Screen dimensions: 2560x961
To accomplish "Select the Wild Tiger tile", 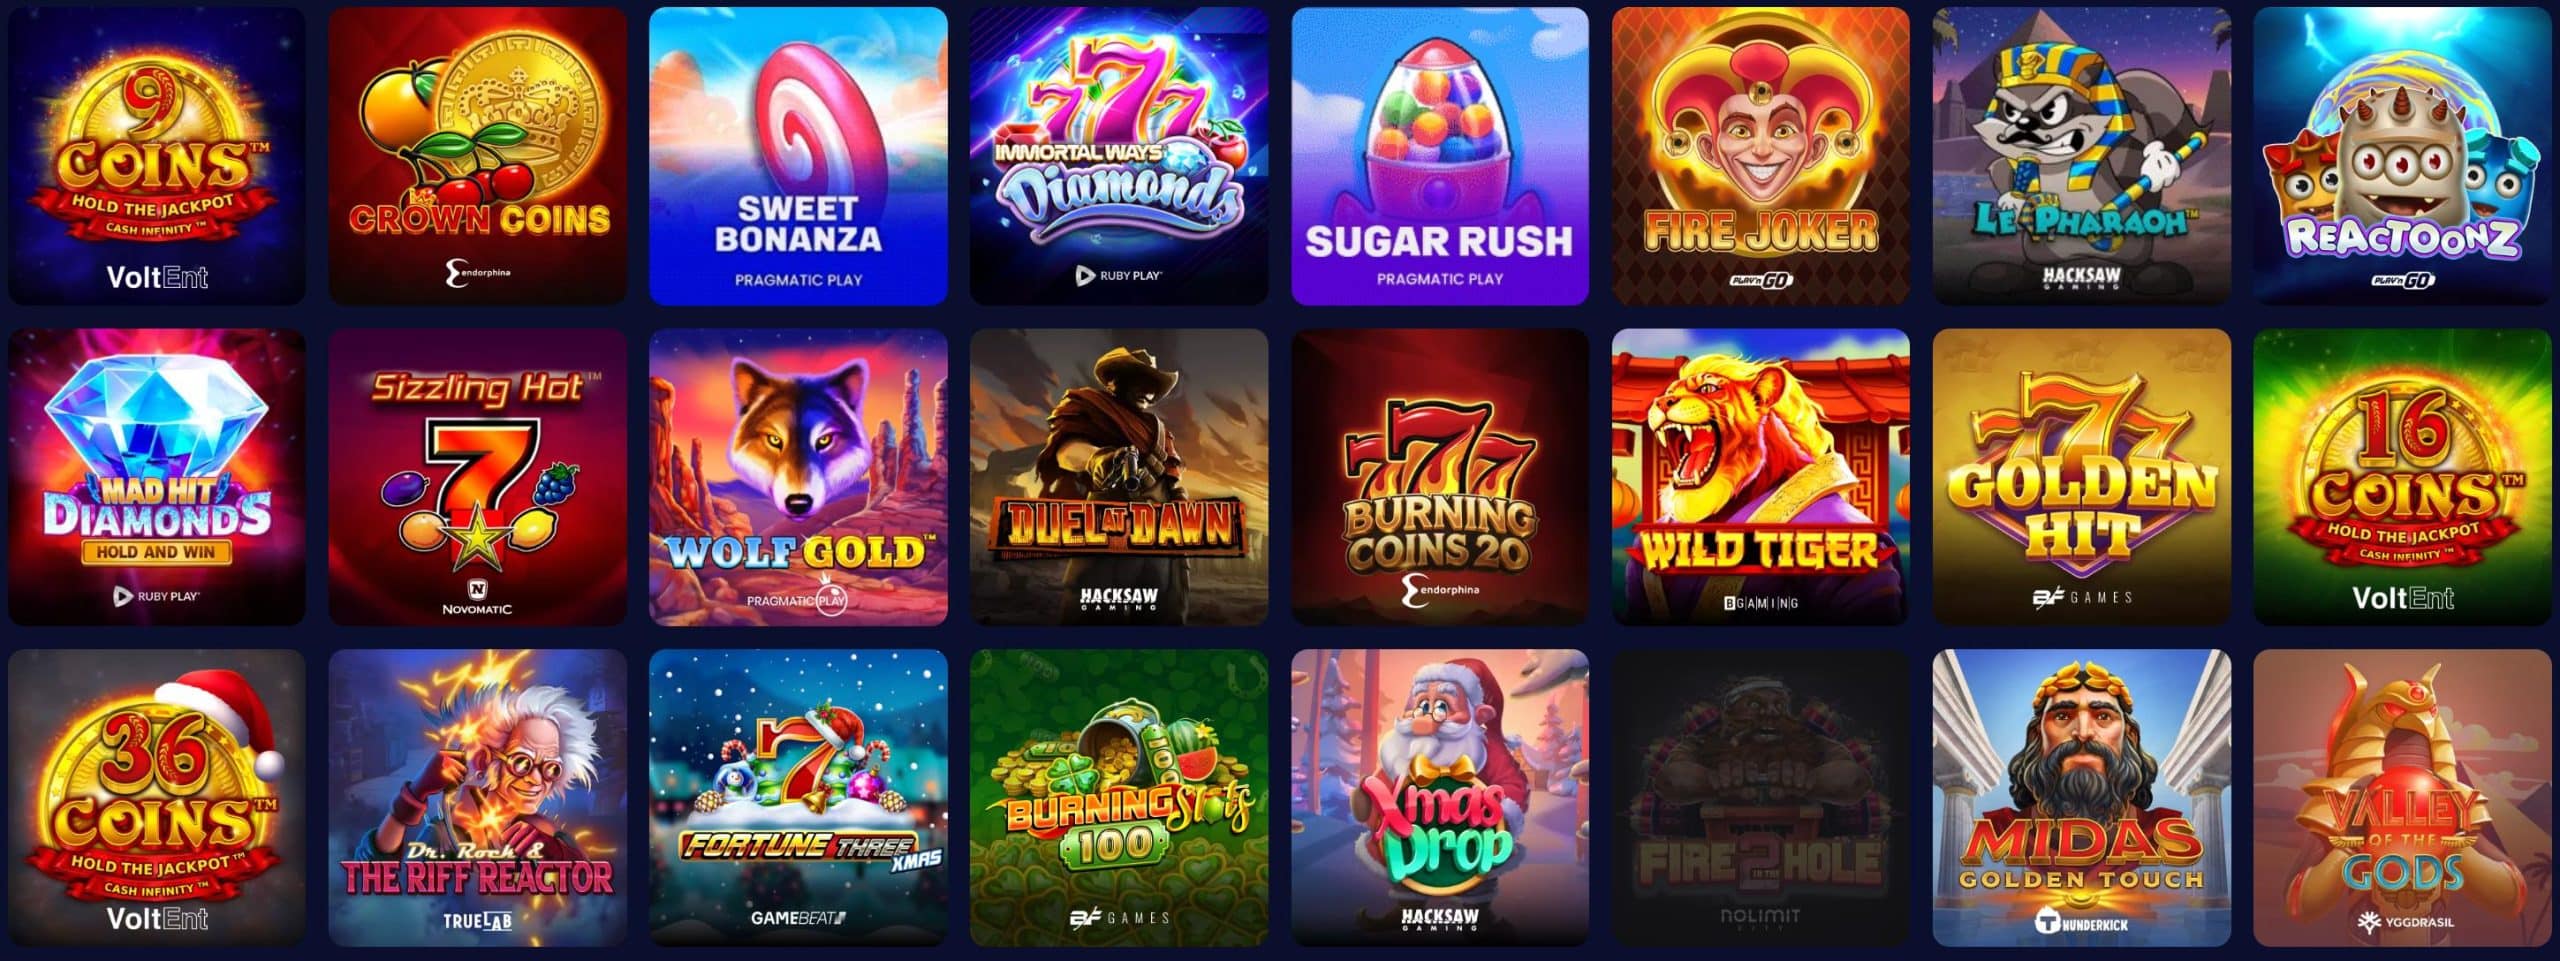I will point(1761,477).
